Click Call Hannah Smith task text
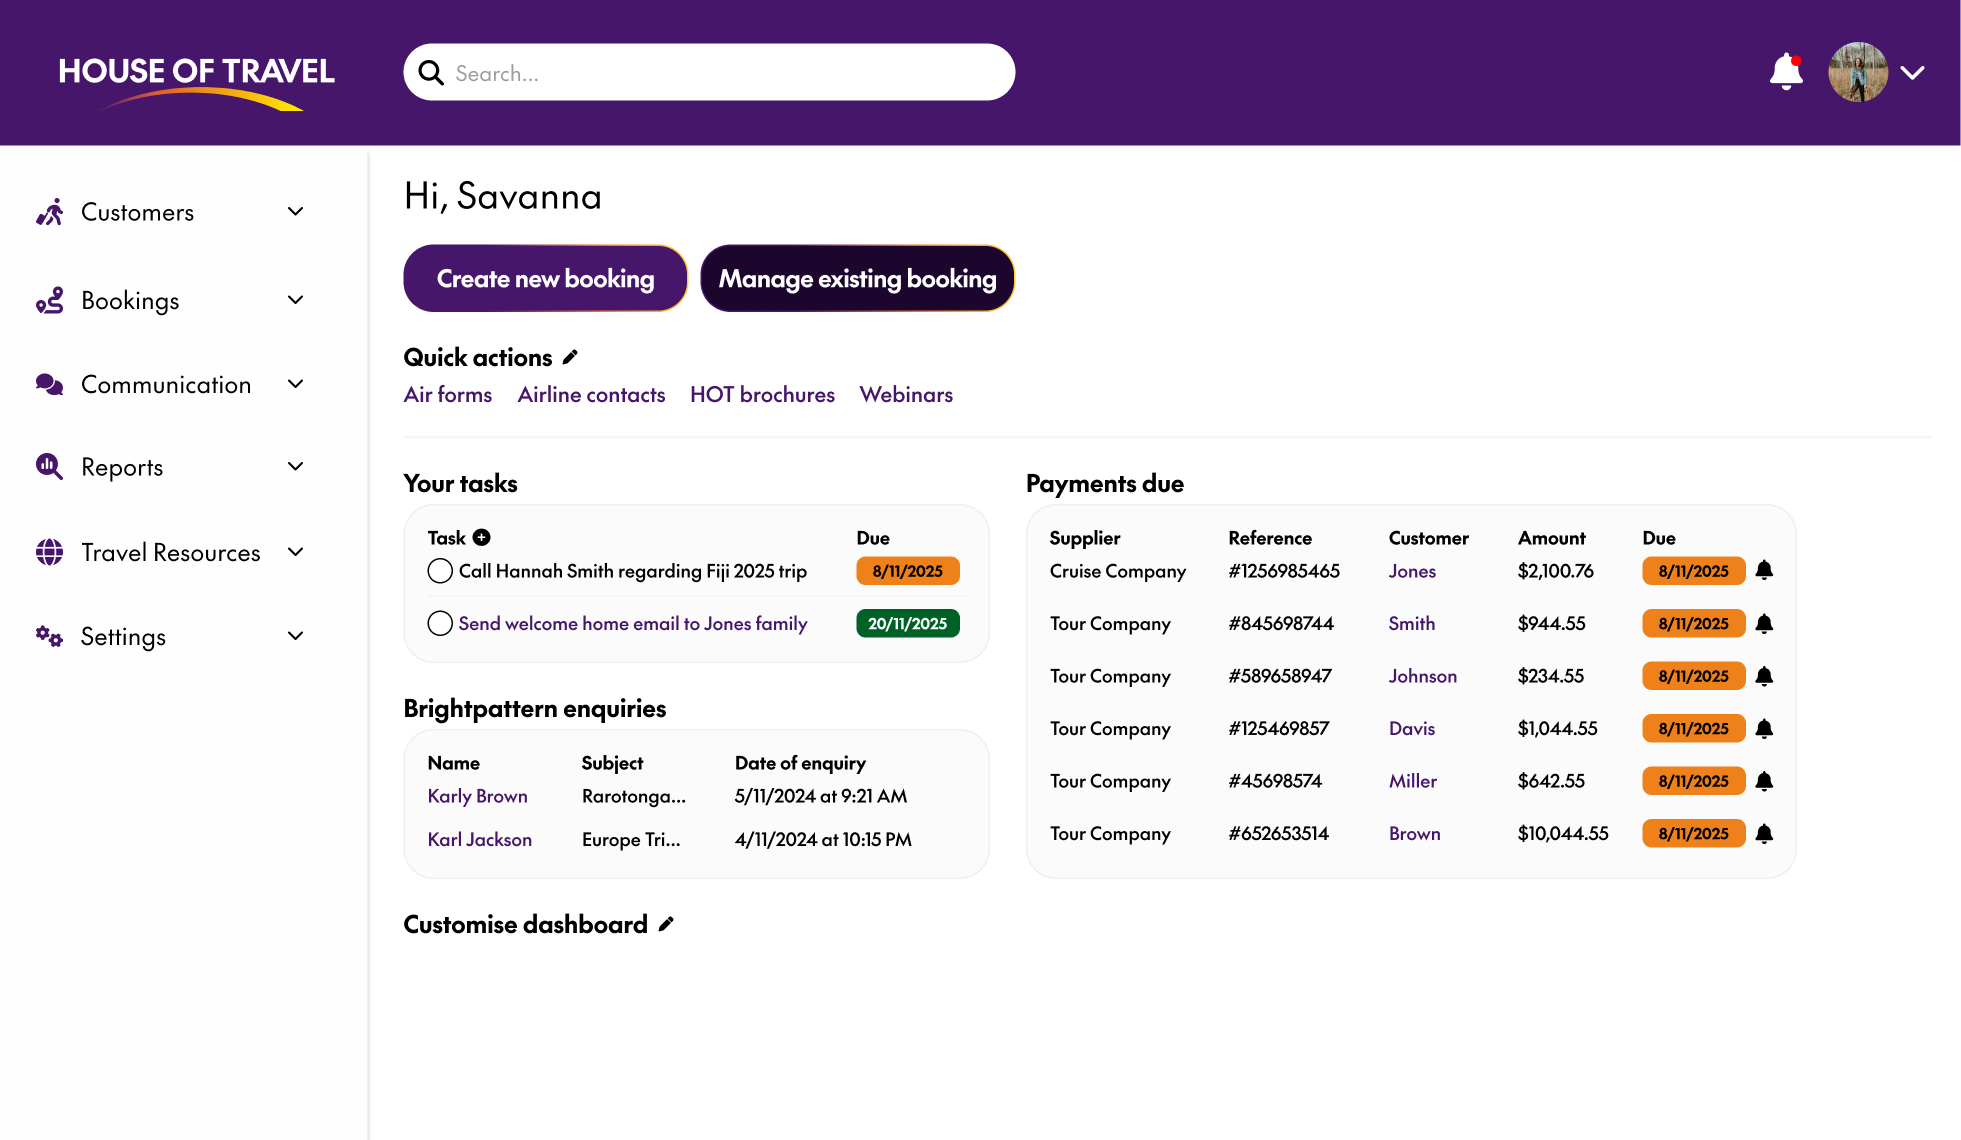The height and width of the screenshot is (1140, 1961). (x=633, y=571)
